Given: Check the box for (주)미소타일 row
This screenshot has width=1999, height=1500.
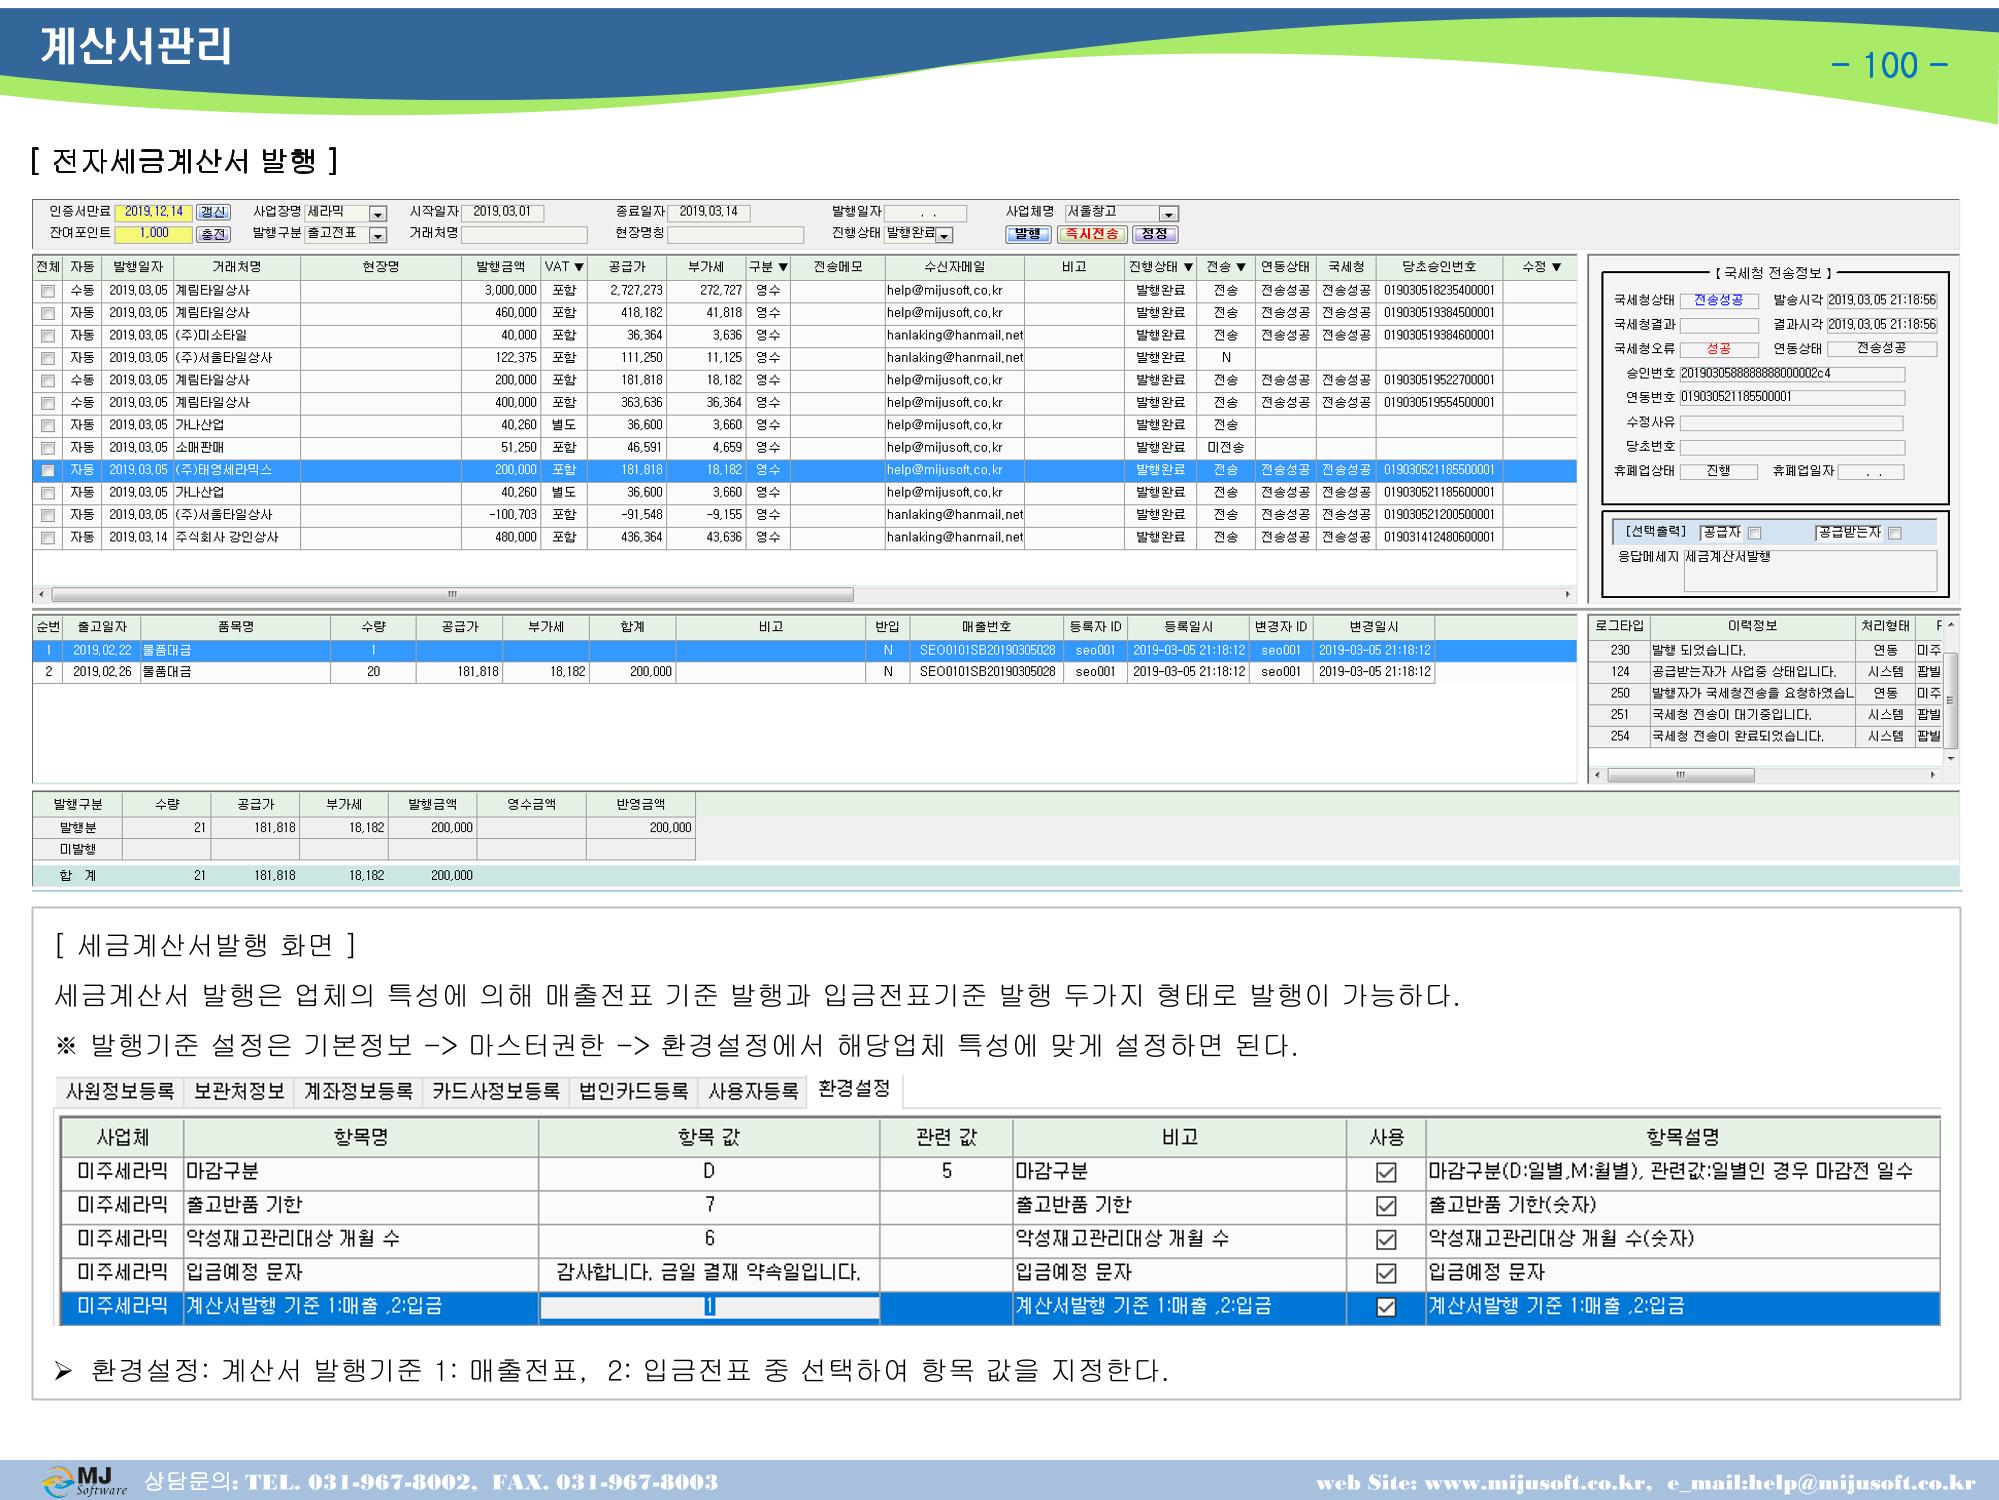Looking at the screenshot, I should 47,336.
